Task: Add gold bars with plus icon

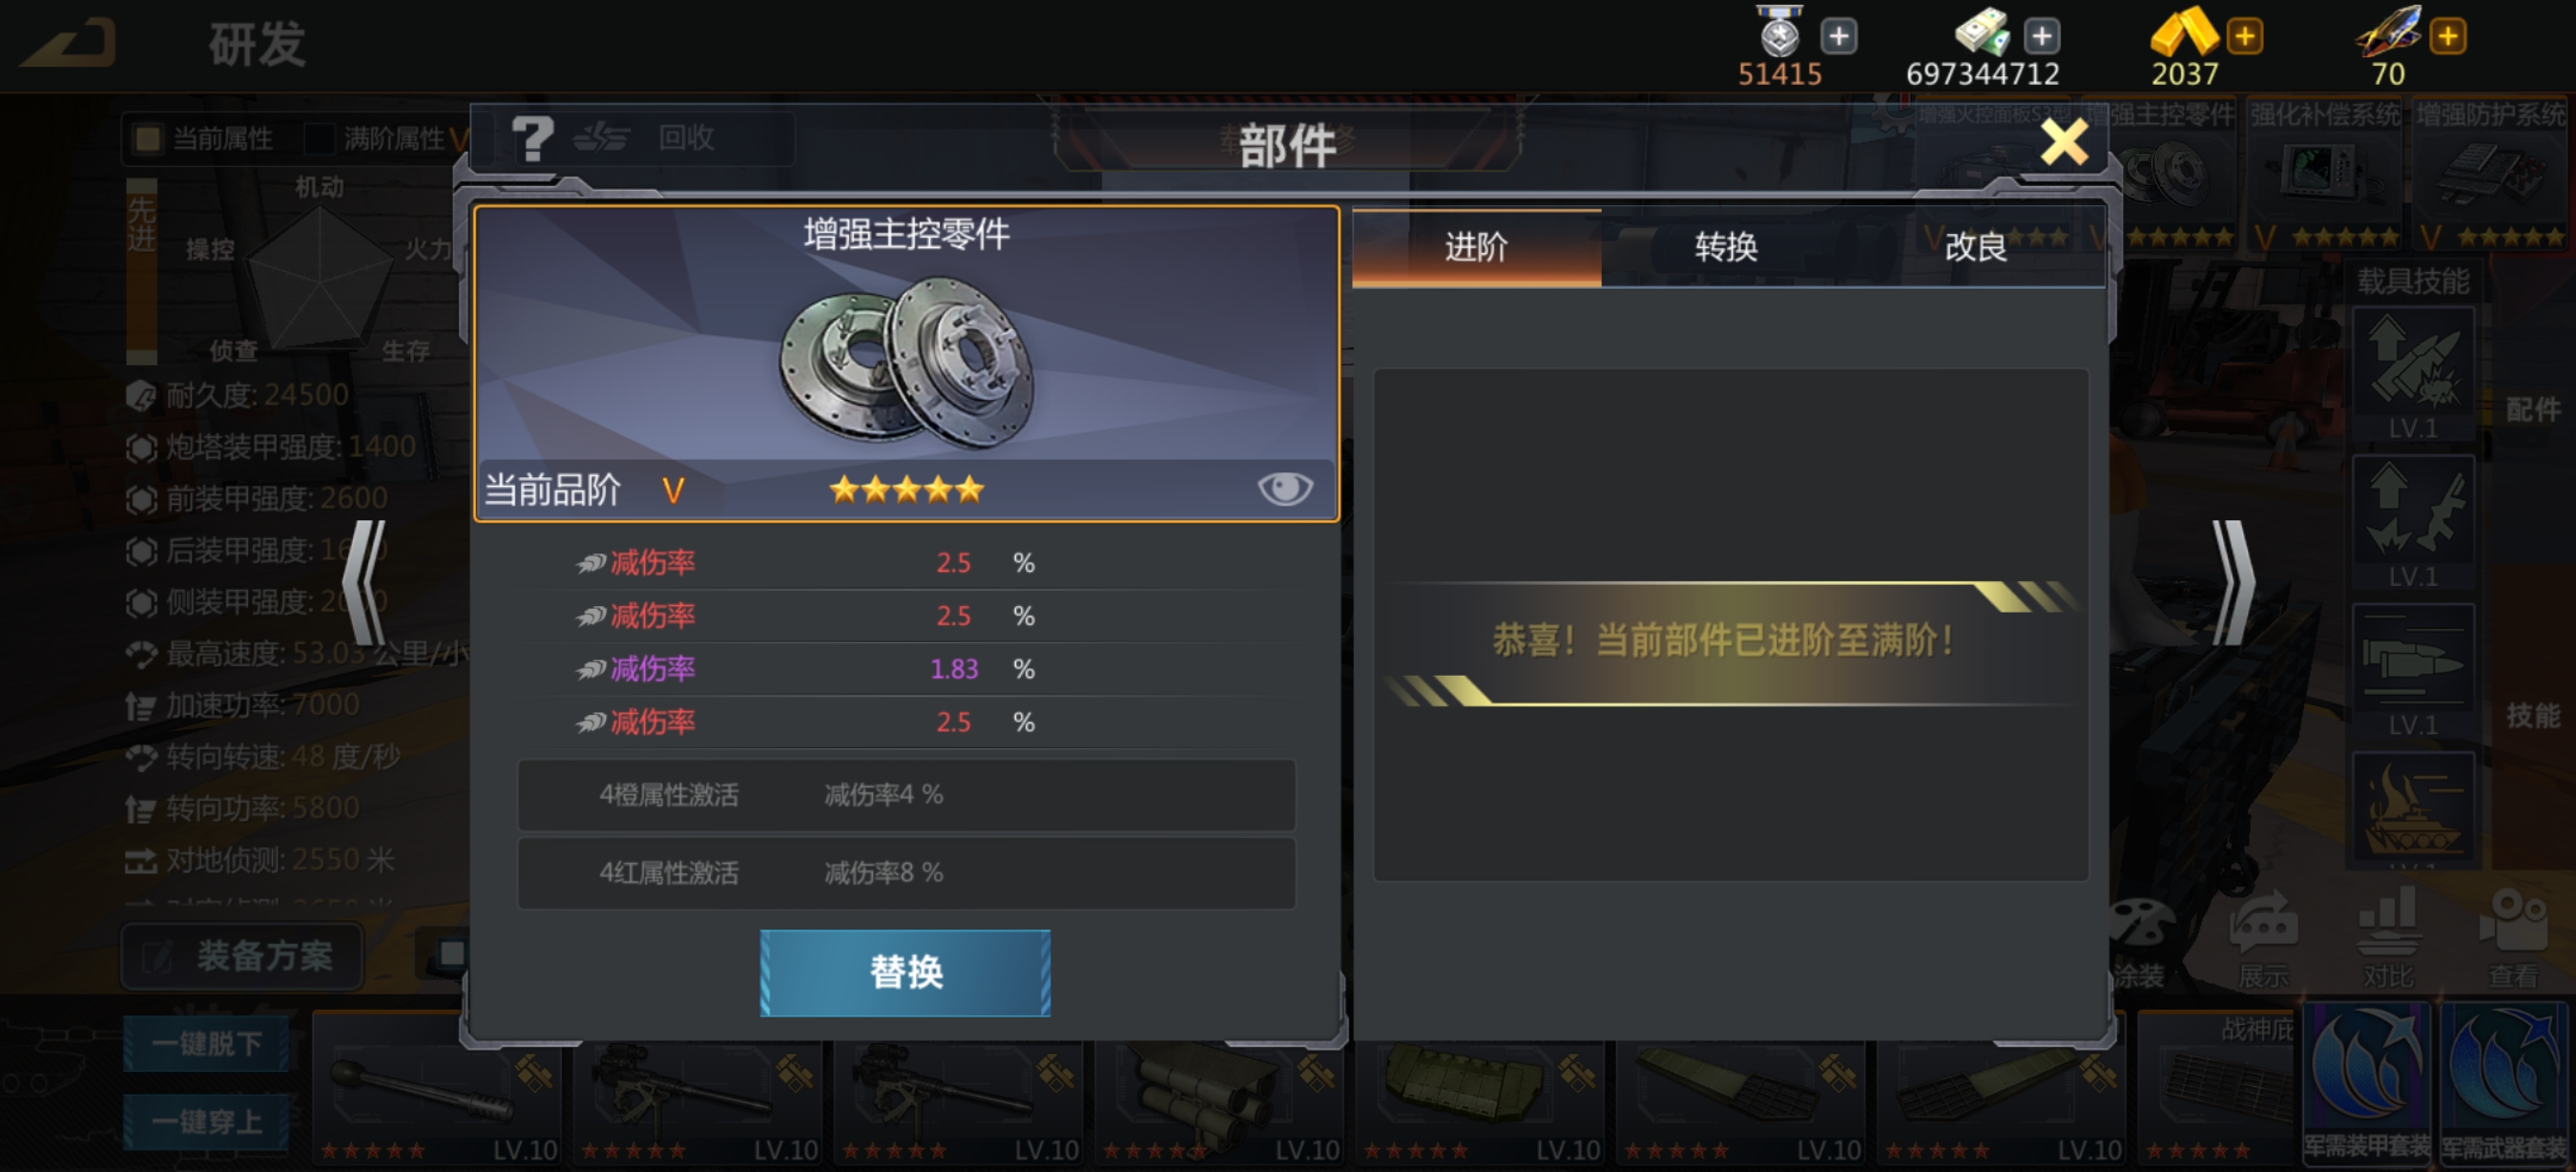Action: coord(2245,37)
